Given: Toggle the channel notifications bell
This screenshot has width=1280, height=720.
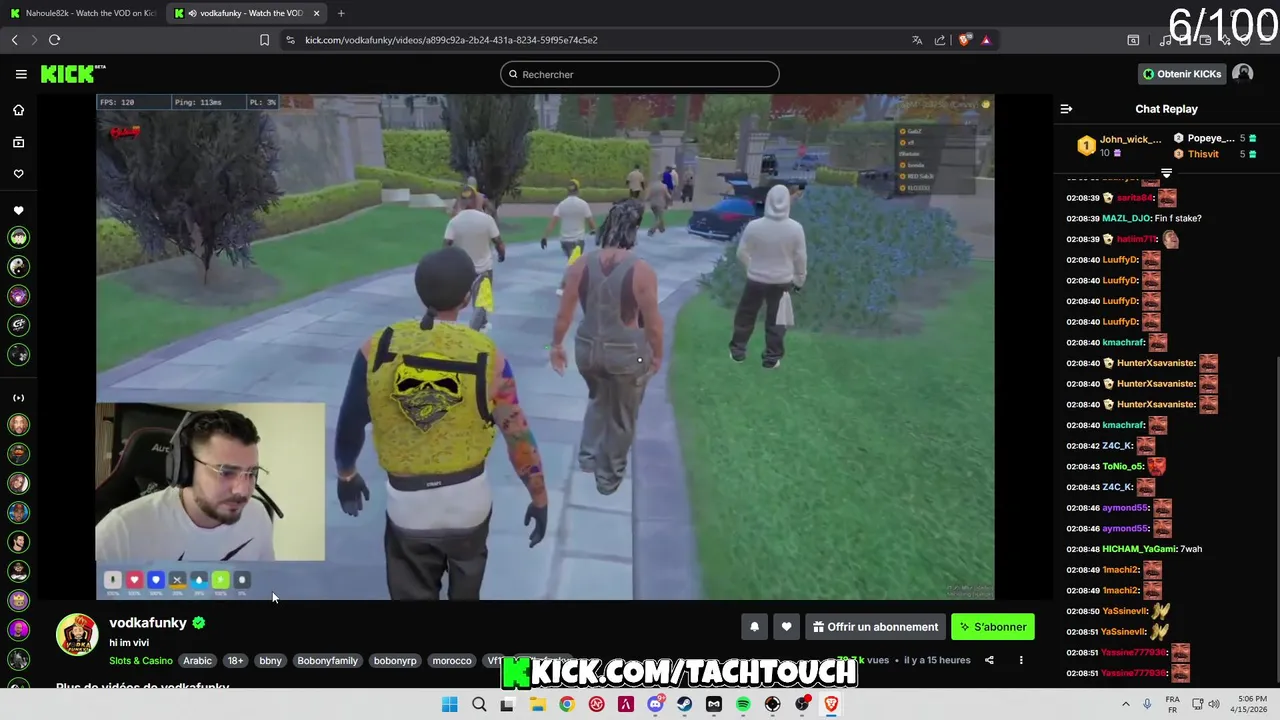Looking at the screenshot, I should (x=755, y=627).
